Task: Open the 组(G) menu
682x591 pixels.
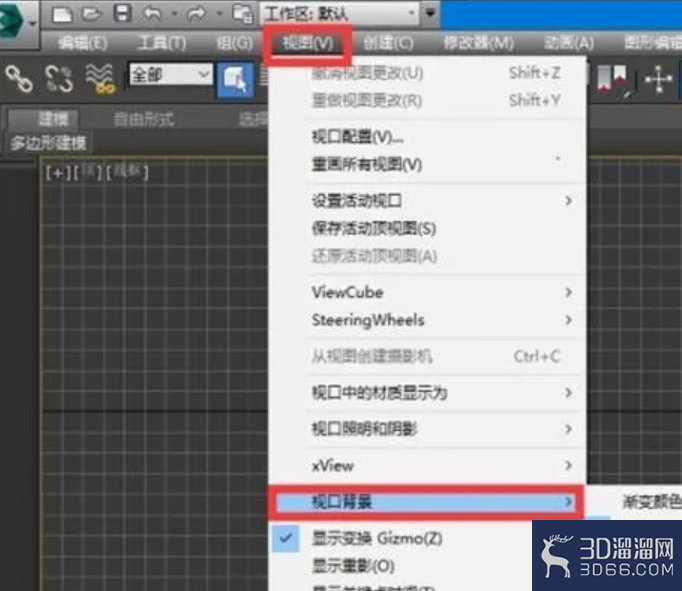Action: coord(235,43)
